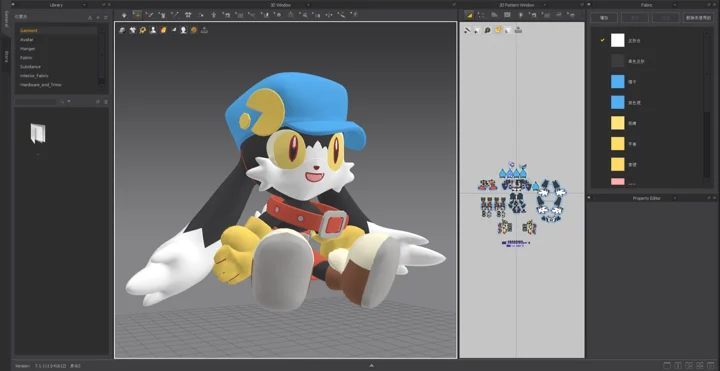Viewport: 720px width, 371px height.
Task: Click the Simulate arrow icon in 3D toolbar
Action: [124, 15]
